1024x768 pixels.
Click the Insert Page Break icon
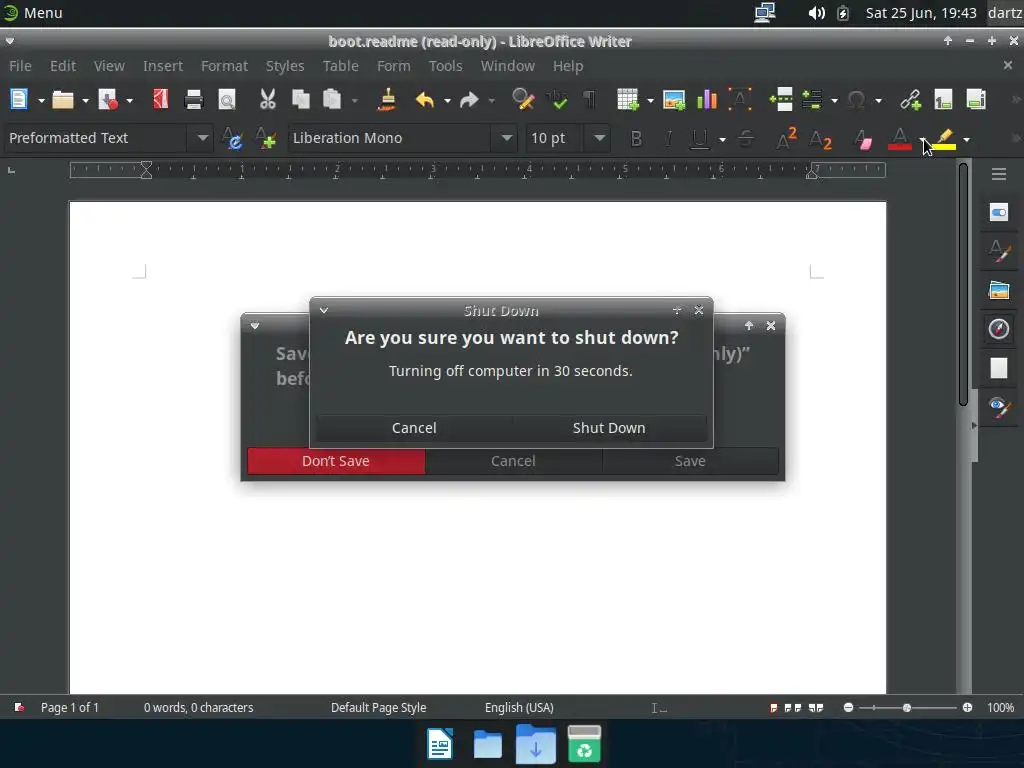click(781, 100)
